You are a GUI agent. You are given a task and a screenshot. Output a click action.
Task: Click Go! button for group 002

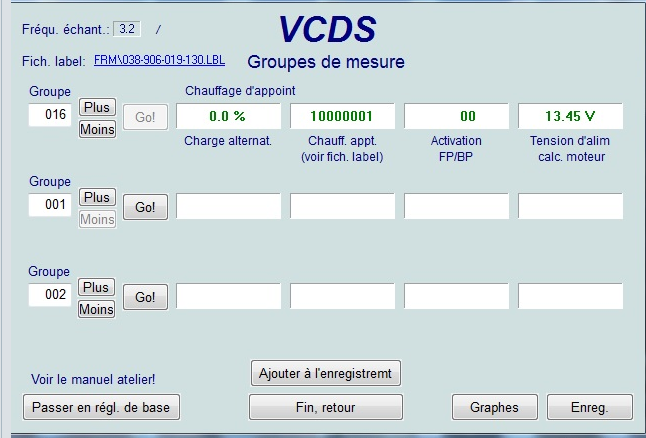[145, 297]
